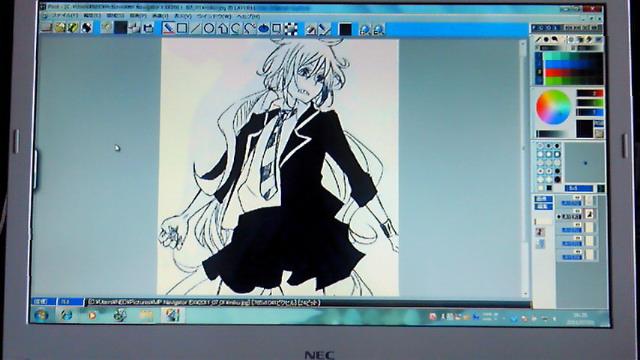Click the zoom out magnifier icon

point(378,29)
